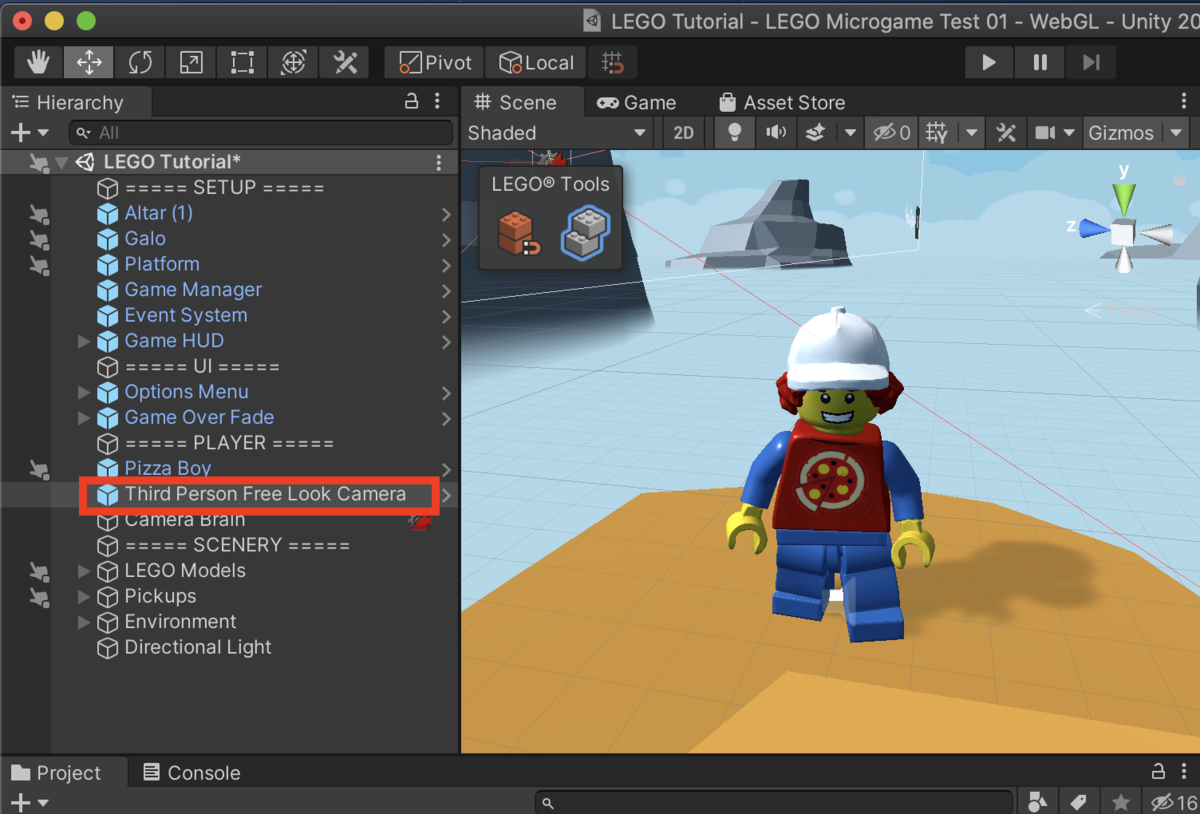Toggle grid snapping button
This screenshot has width=1200, height=814.
click(613, 63)
